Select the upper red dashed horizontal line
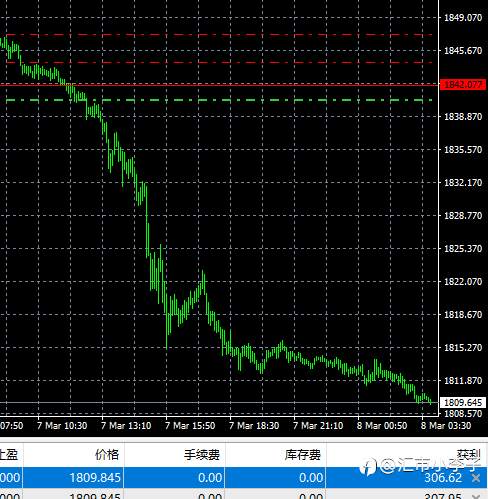The height and width of the screenshot is (499, 488). (x=219, y=34)
